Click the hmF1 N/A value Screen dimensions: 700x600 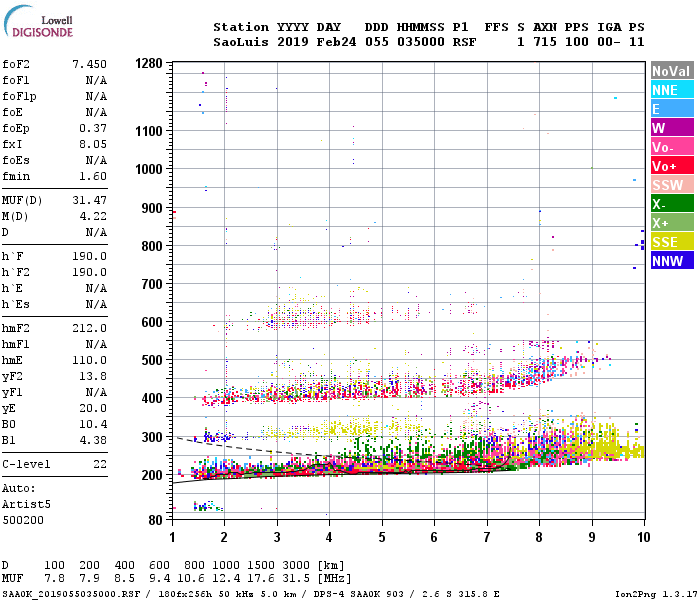coord(96,344)
